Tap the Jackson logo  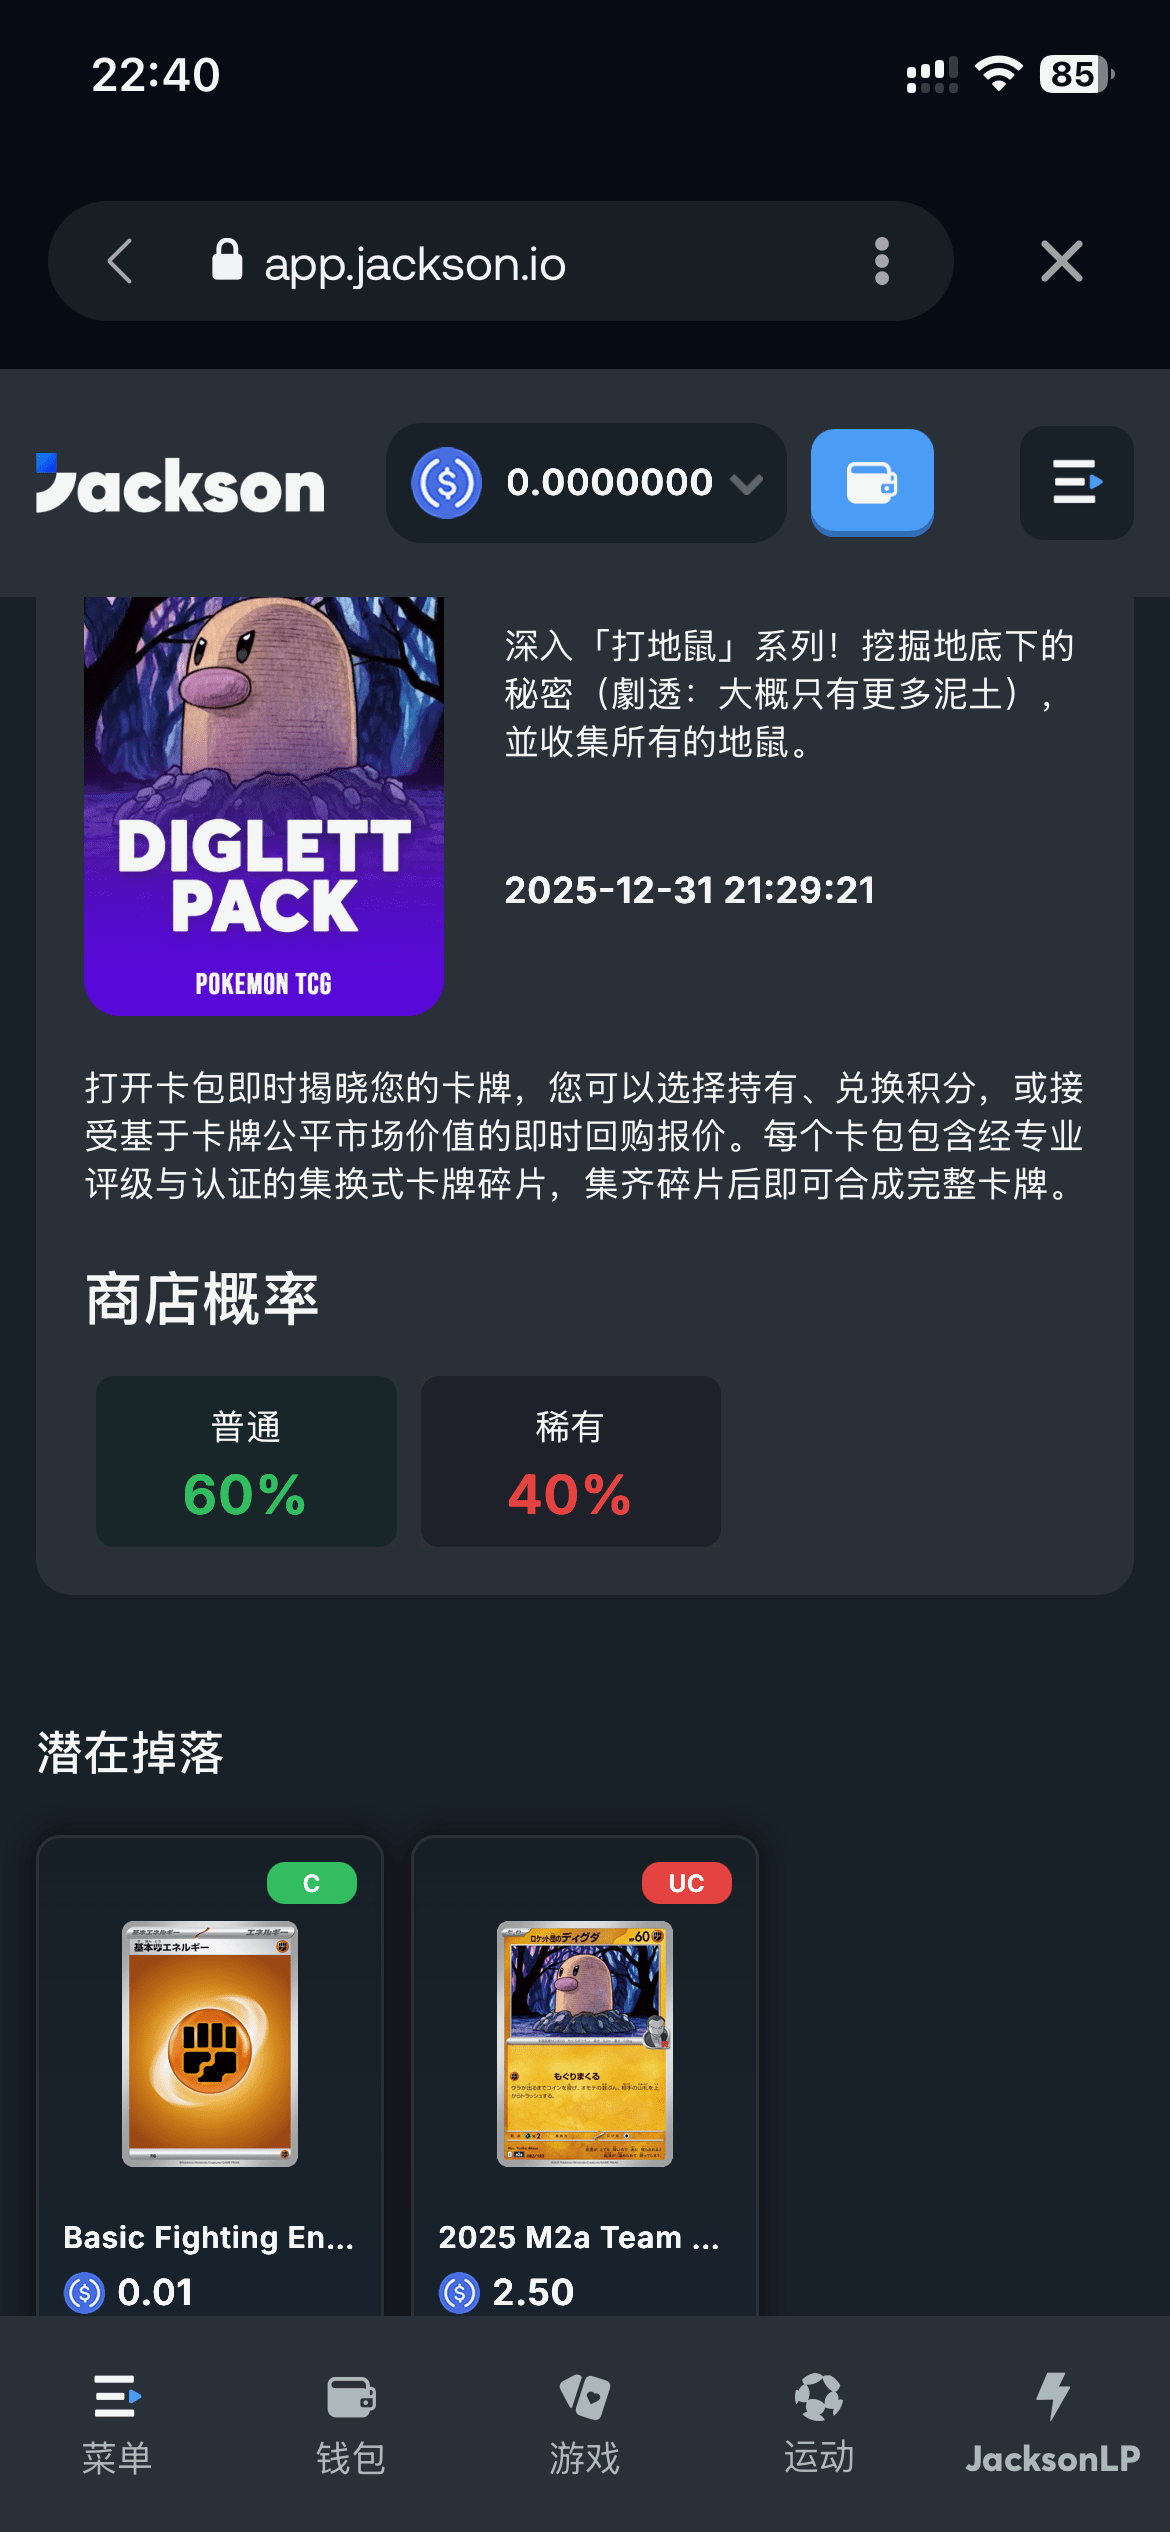click(x=180, y=484)
